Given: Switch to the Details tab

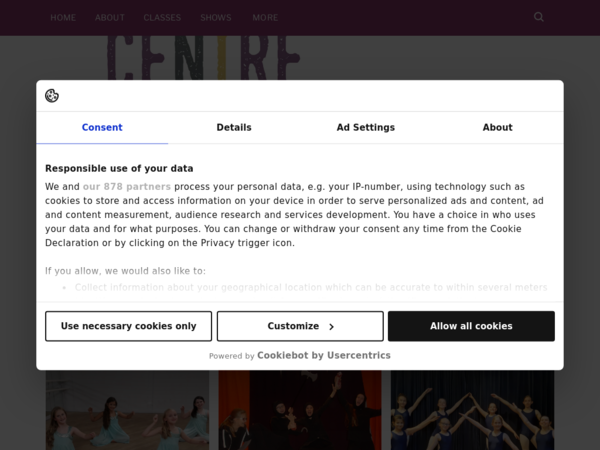Looking at the screenshot, I should coord(234,128).
